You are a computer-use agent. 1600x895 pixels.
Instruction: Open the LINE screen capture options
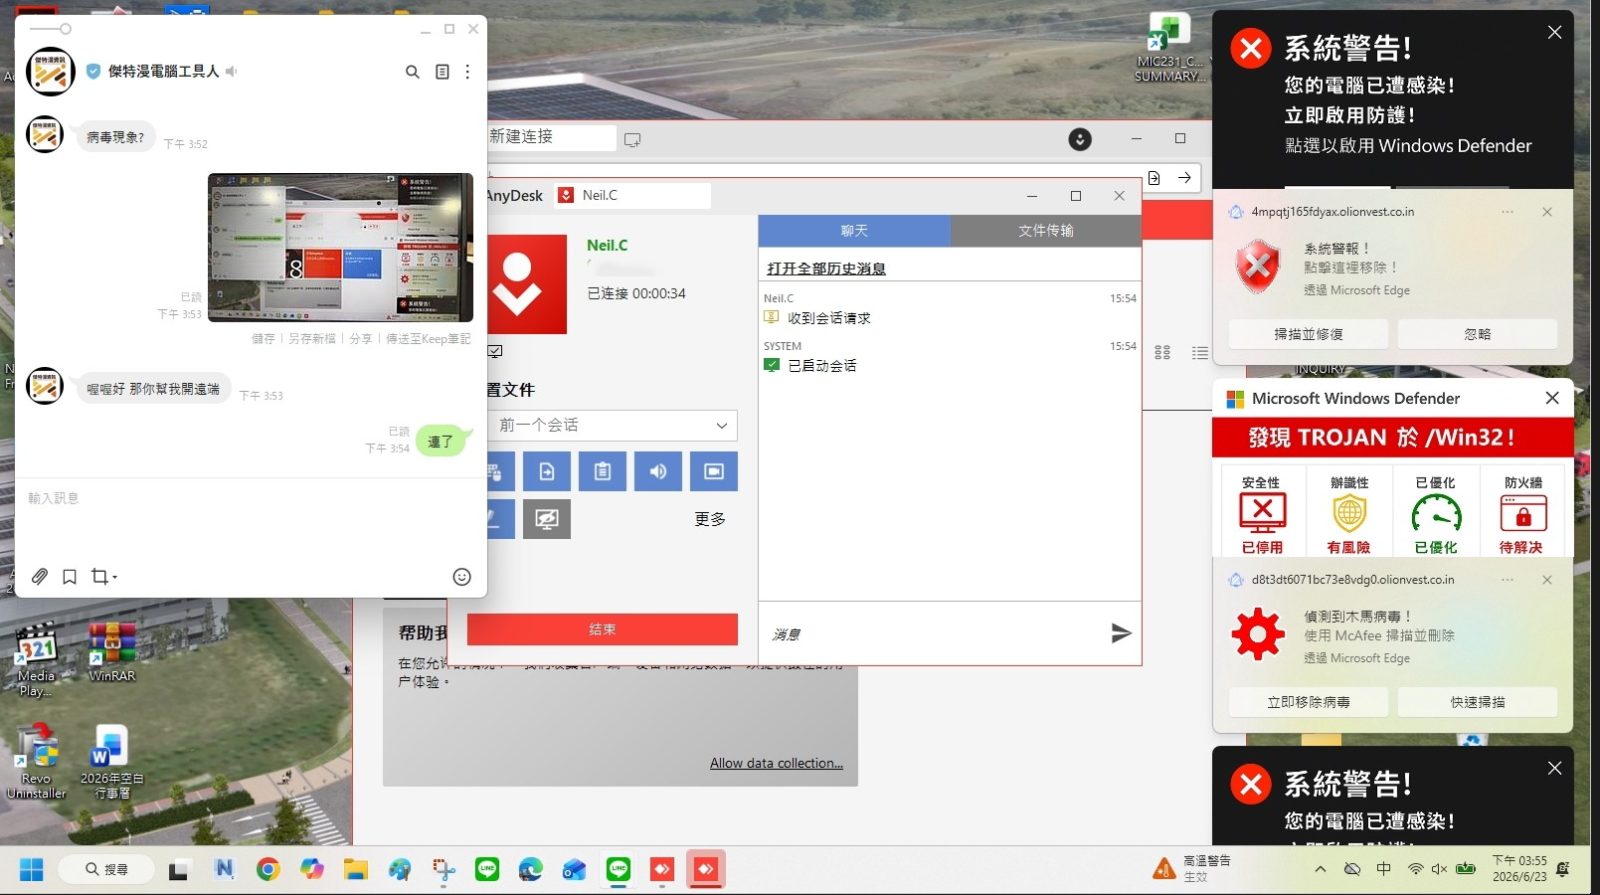(x=103, y=577)
